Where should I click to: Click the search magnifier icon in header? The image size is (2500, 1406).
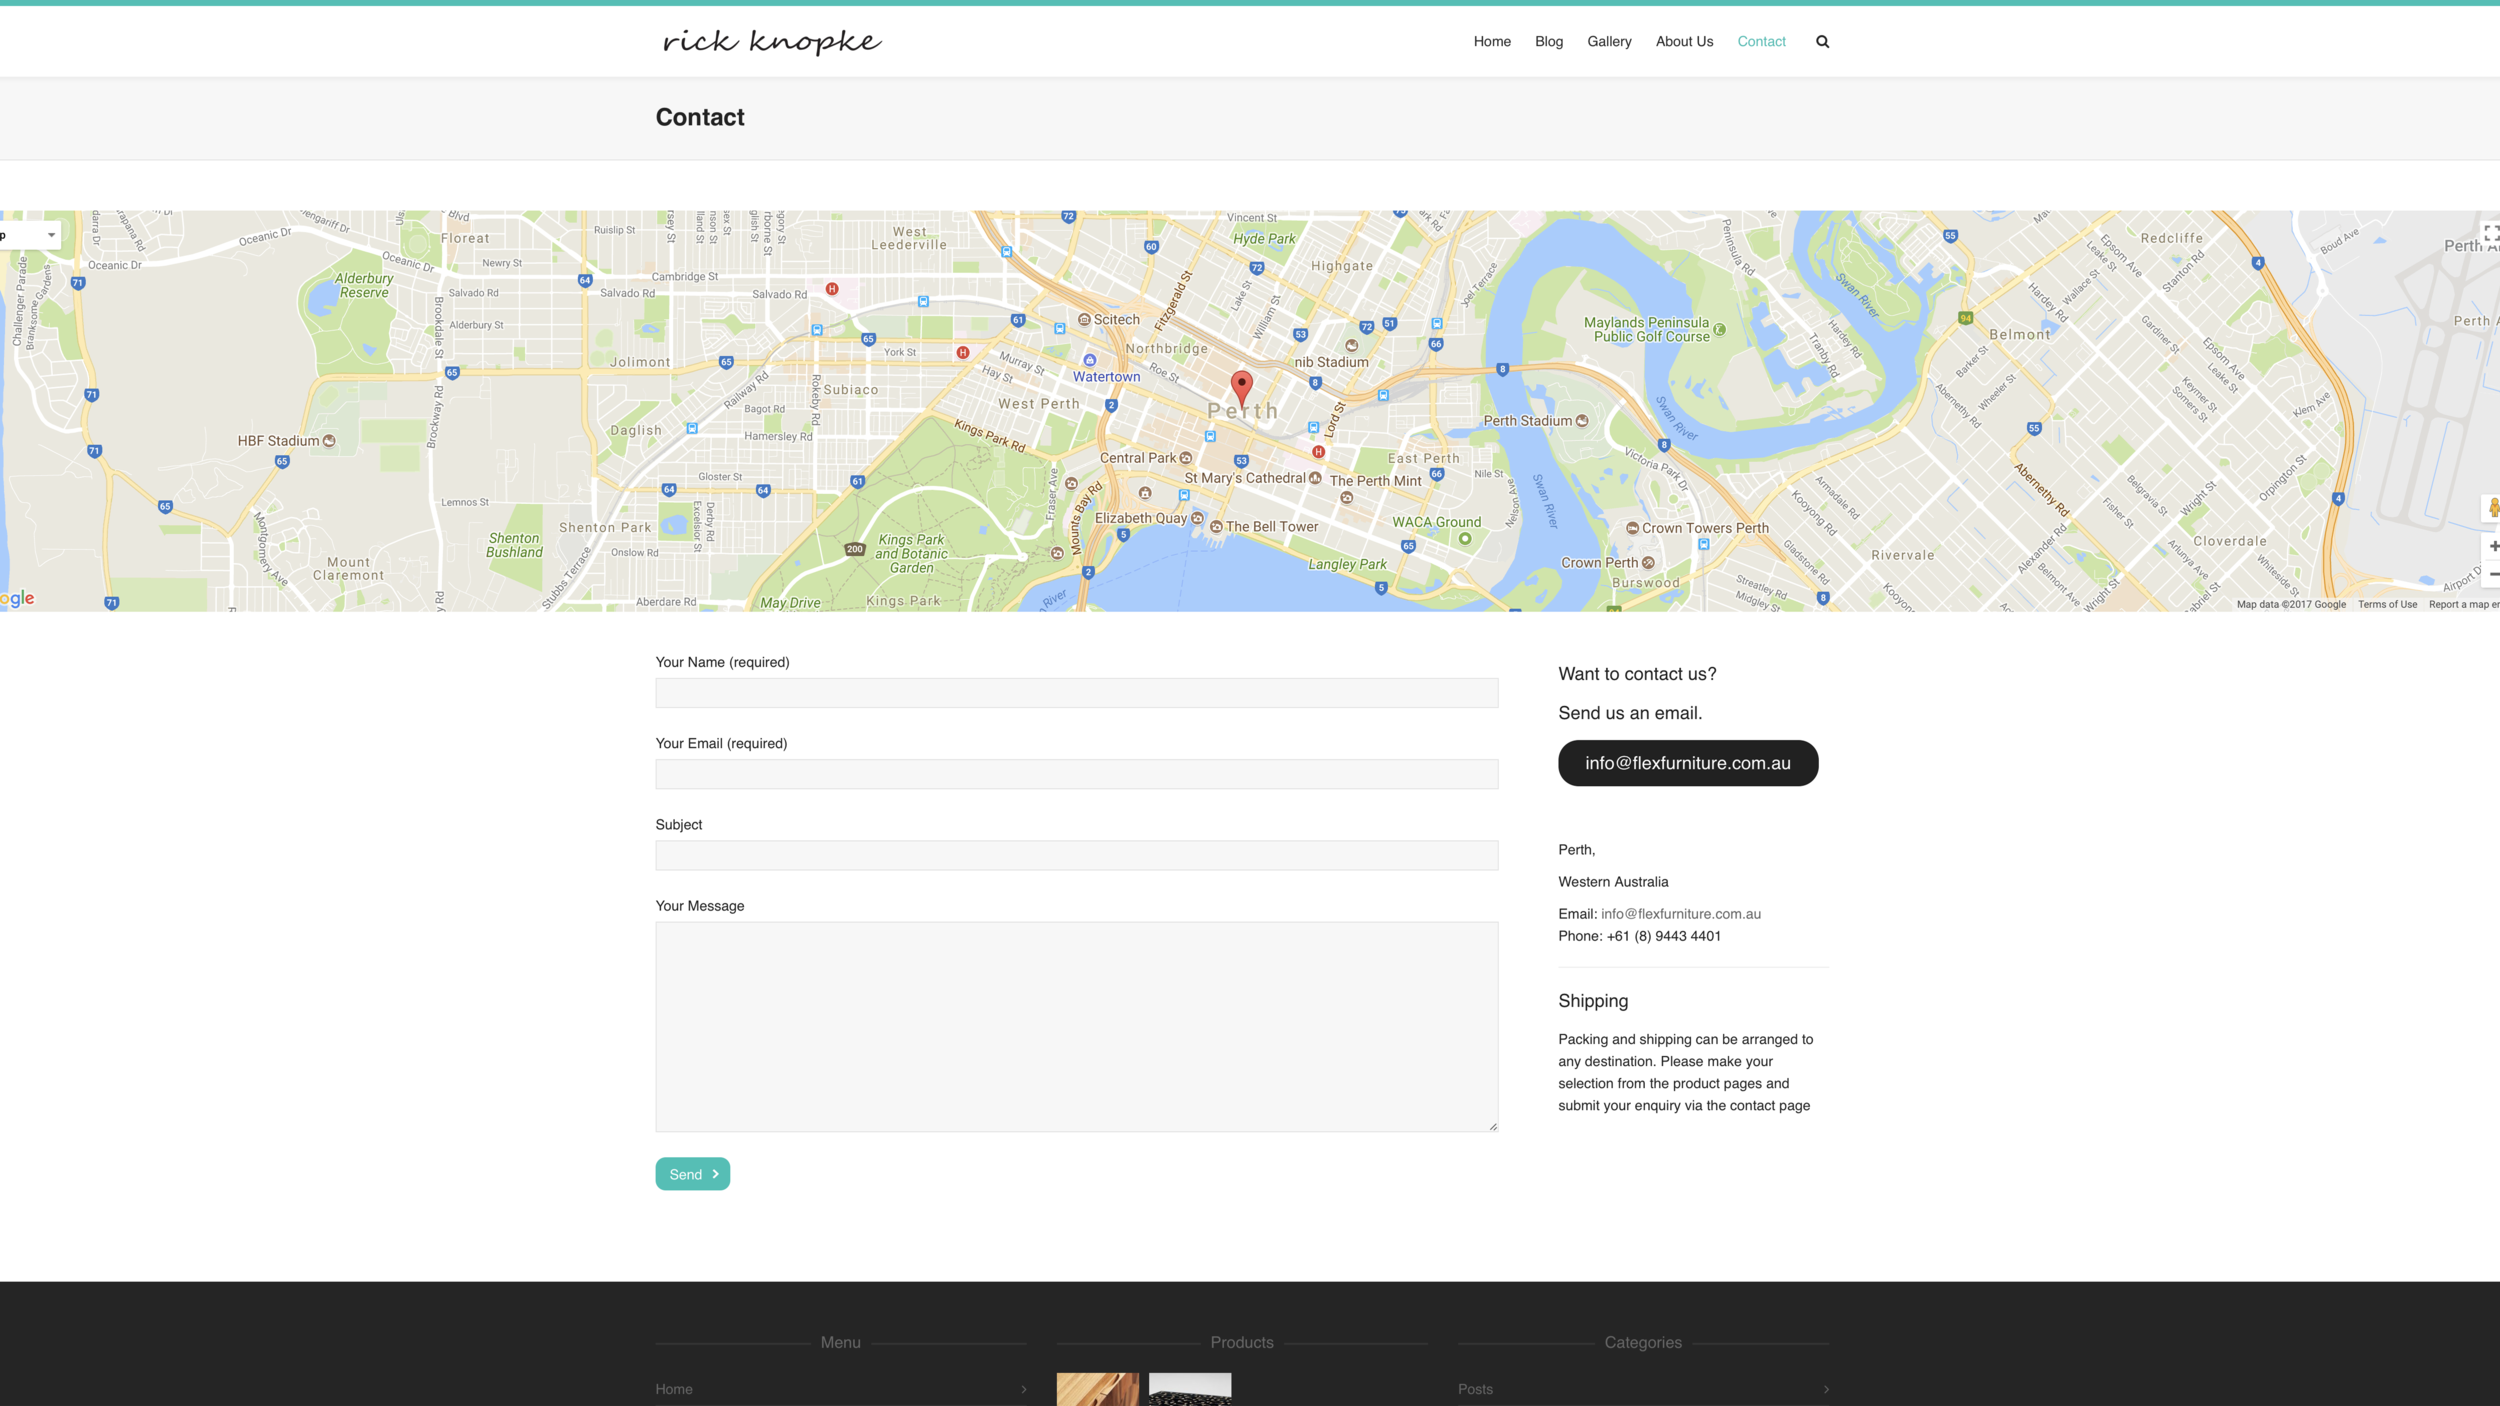1822,41
